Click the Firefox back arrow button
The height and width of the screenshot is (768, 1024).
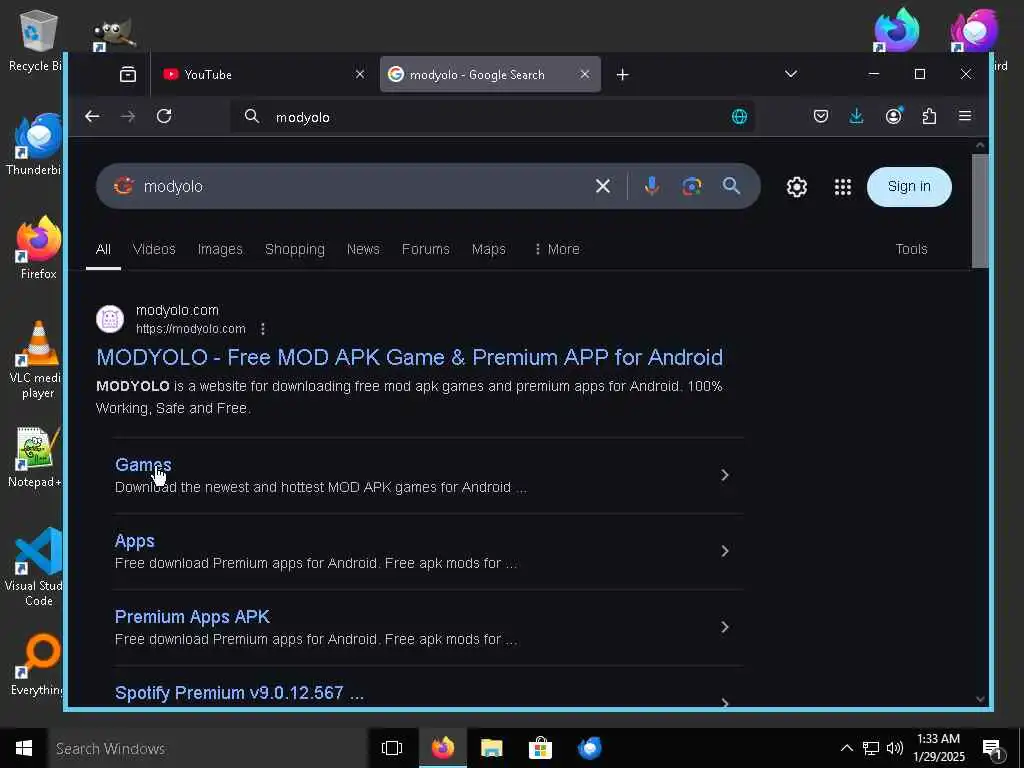(92, 116)
